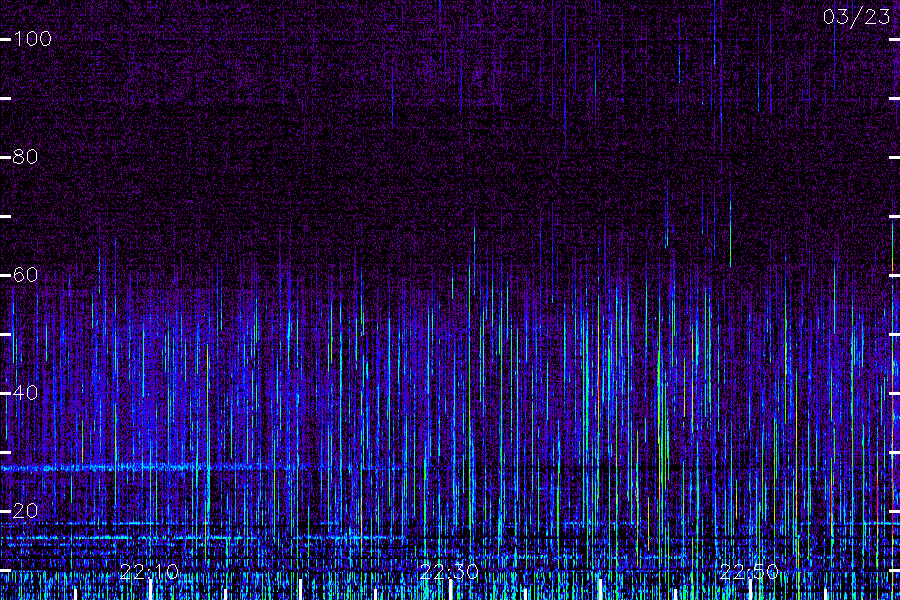This screenshot has width=900, height=600.
Task: Click the 100 frequency axis label
Action: point(32,39)
